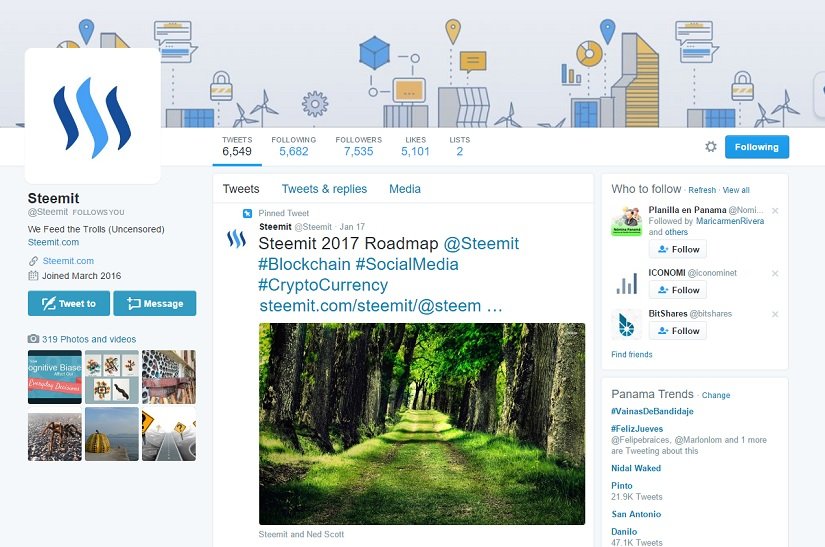This screenshot has height=547, width=825.
Task: Click #CryptoCurrency hashtag
Action: coord(323,285)
